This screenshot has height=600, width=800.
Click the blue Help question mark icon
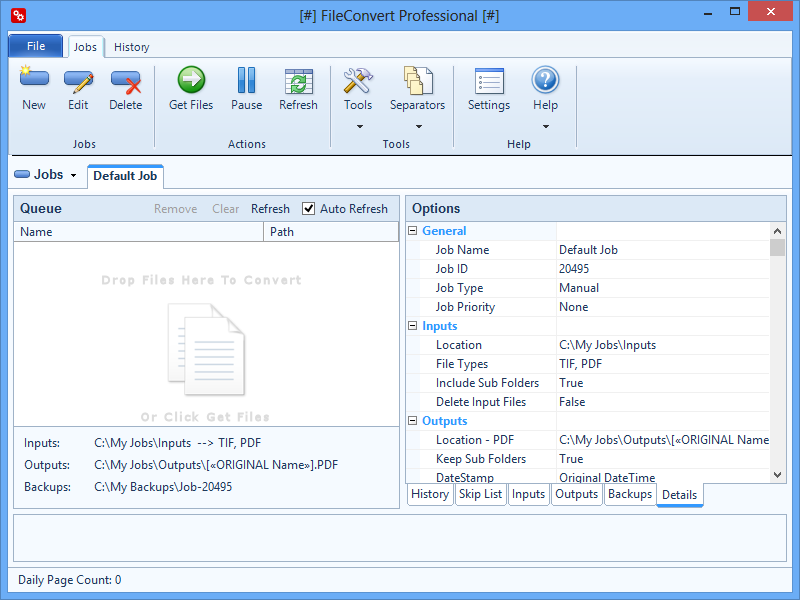pos(545,80)
